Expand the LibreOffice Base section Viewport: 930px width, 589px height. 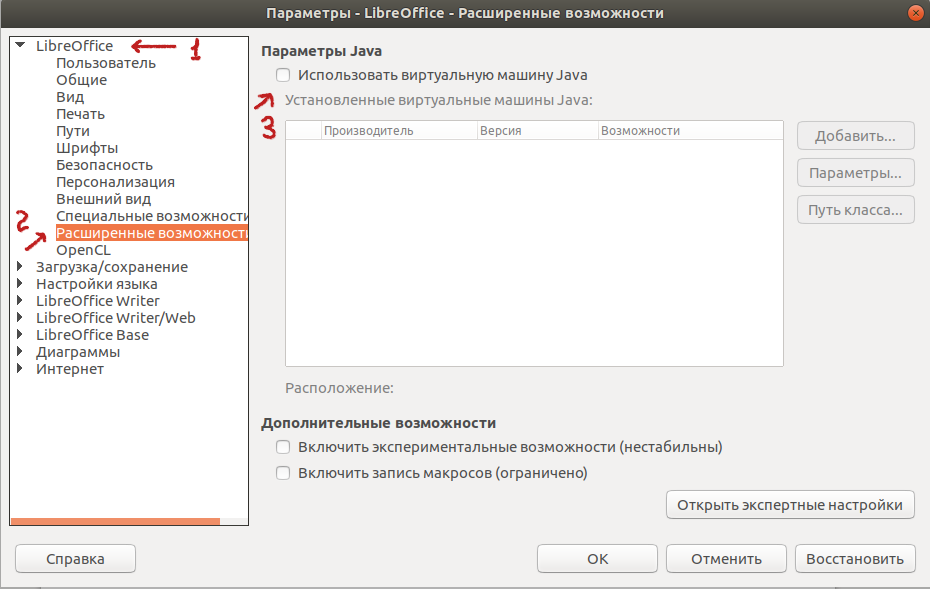click(x=18, y=334)
